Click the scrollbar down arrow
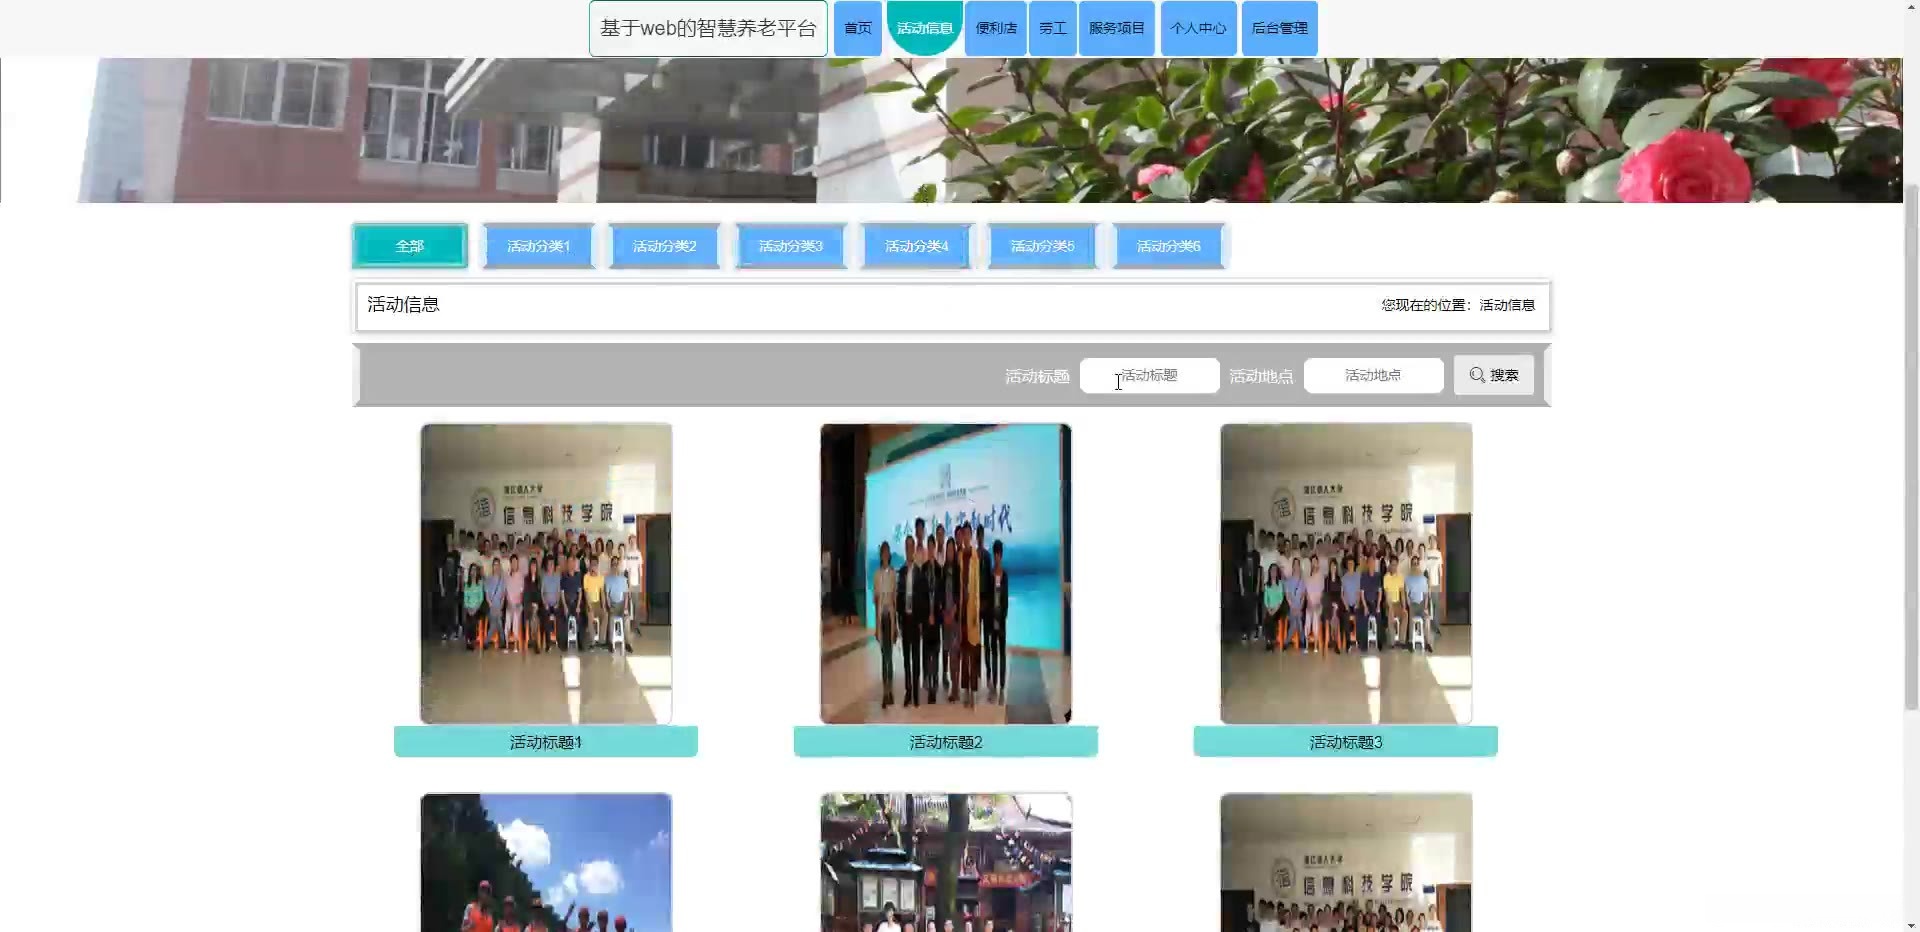Screen dimensions: 1920x932 [x=1911, y=925]
